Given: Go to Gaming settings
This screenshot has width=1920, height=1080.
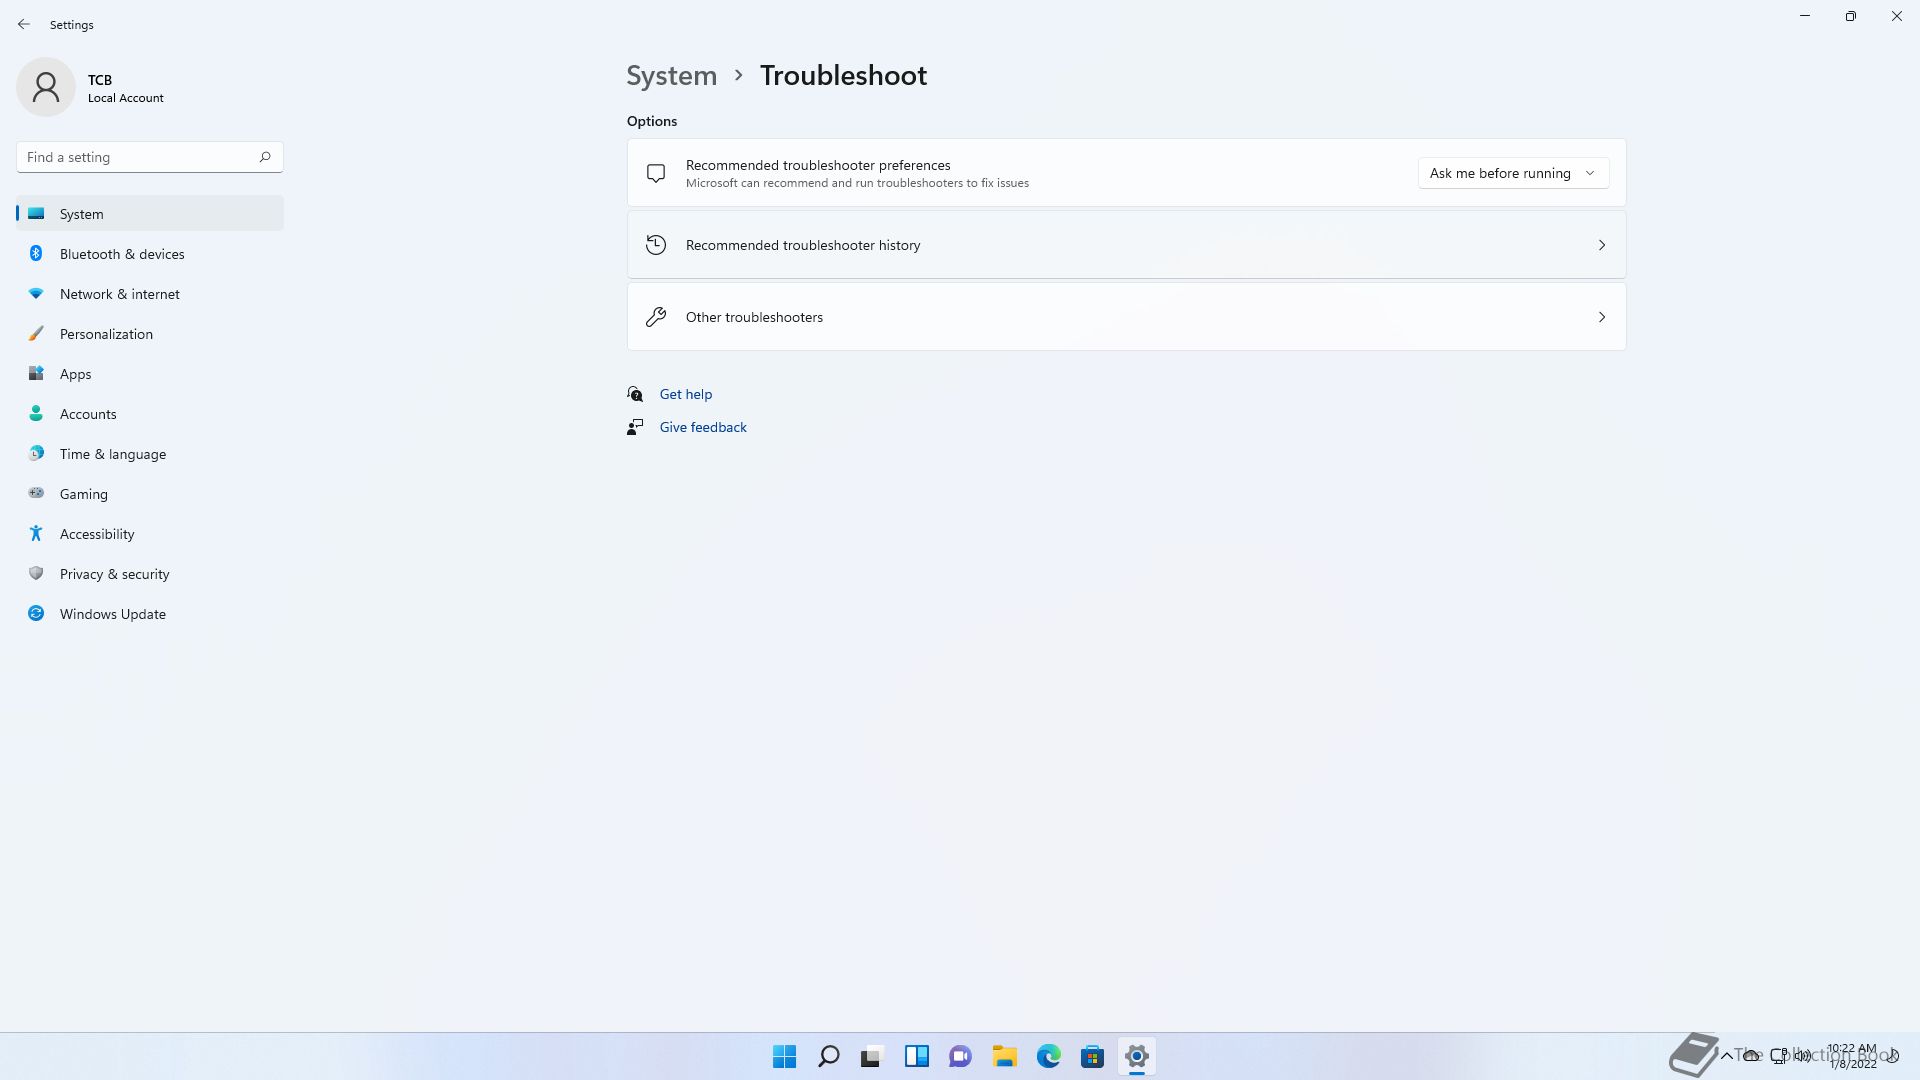Looking at the screenshot, I should [150, 494].
